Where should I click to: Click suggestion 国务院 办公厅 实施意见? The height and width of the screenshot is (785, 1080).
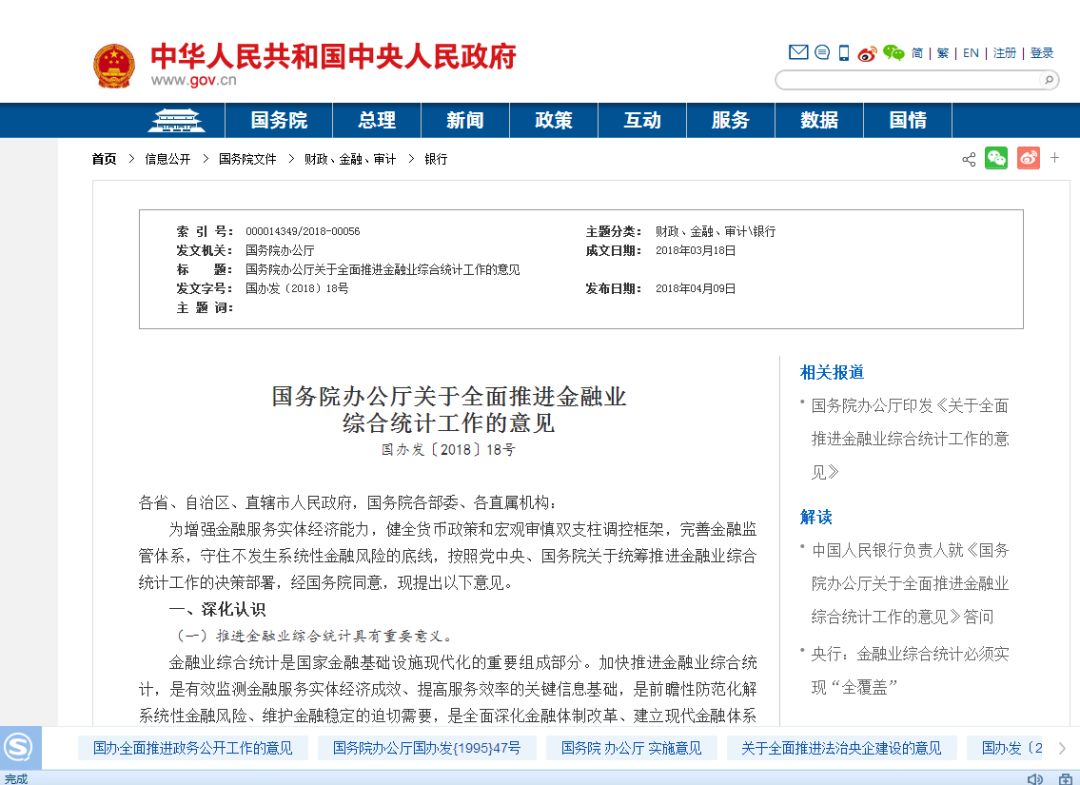pos(632,748)
